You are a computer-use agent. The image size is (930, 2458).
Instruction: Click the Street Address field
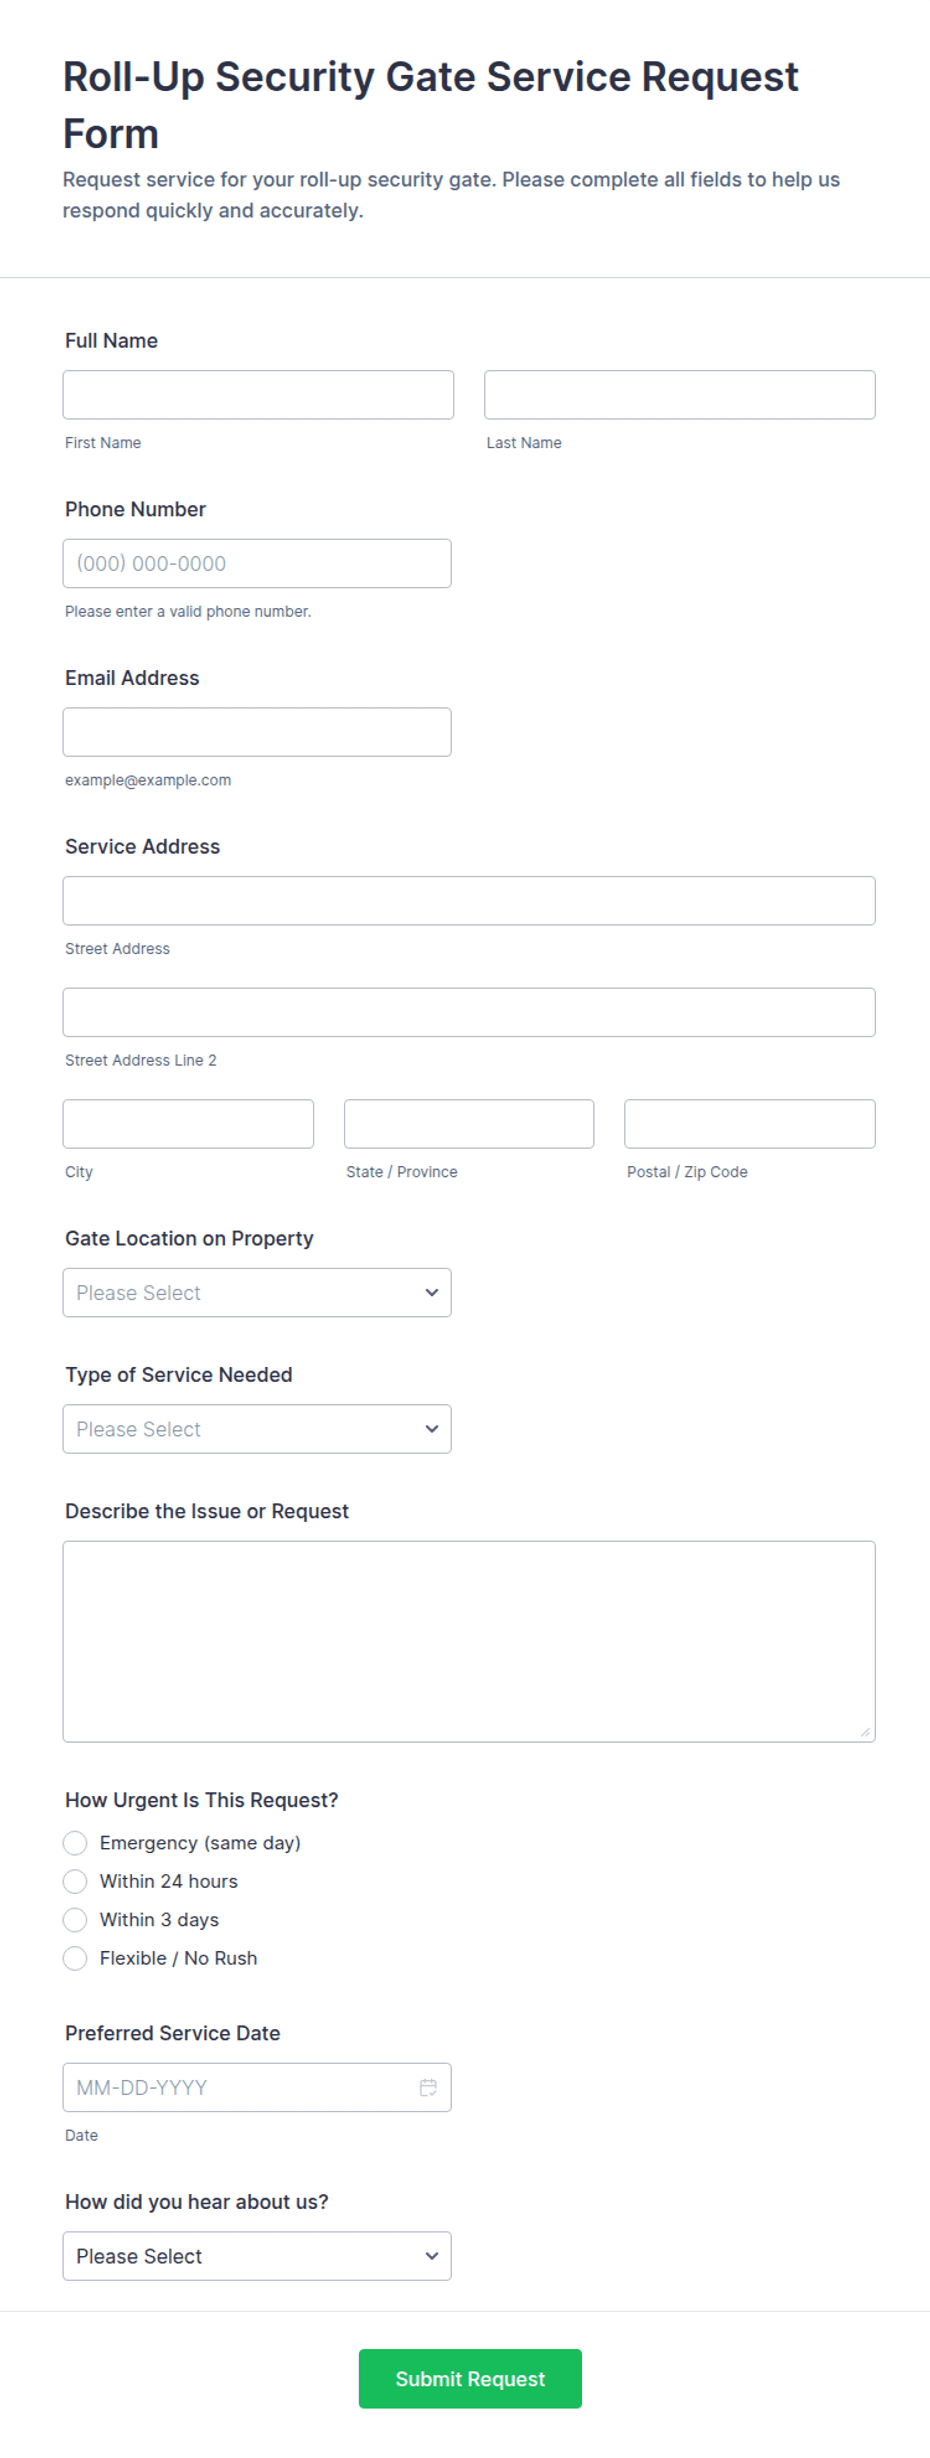pyautogui.click(x=469, y=901)
